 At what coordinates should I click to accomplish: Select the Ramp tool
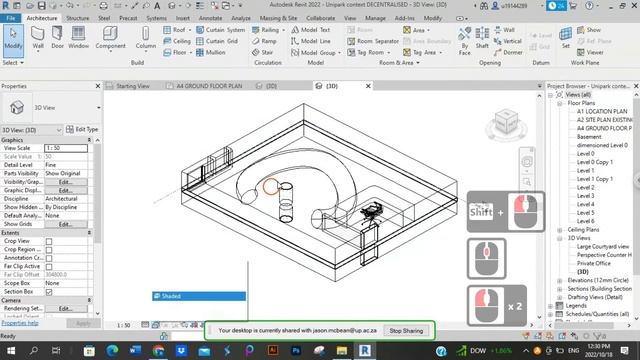pos(264,41)
